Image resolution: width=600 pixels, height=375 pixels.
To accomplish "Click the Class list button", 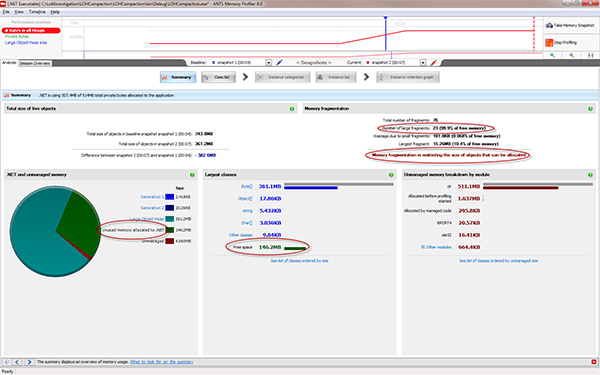I will tap(218, 77).
